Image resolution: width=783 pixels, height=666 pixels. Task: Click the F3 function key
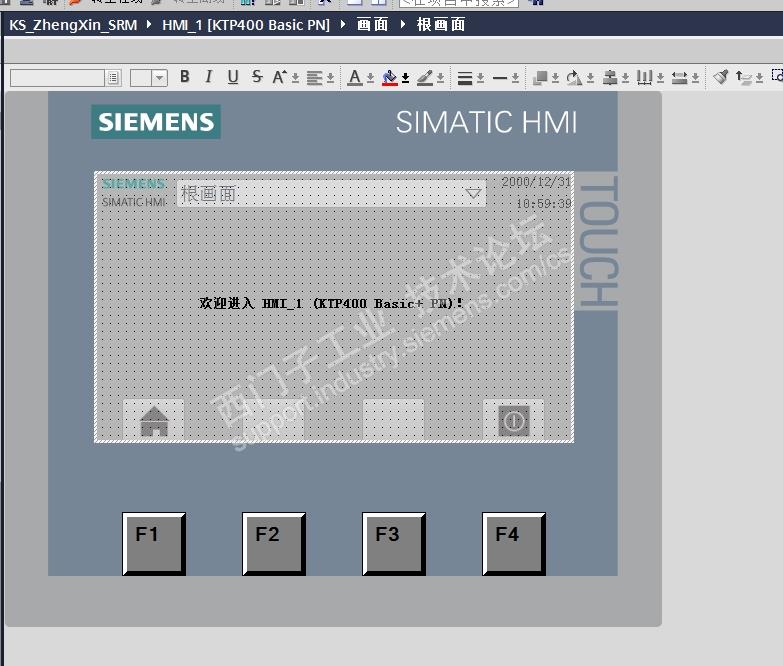tap(393, 544)
